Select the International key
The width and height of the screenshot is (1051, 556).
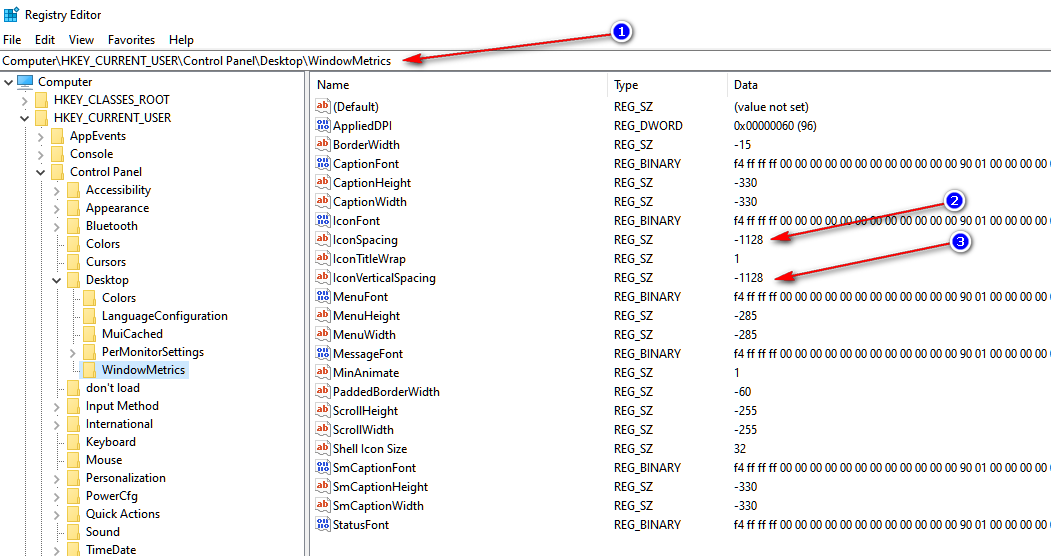[x=119, y=423]
